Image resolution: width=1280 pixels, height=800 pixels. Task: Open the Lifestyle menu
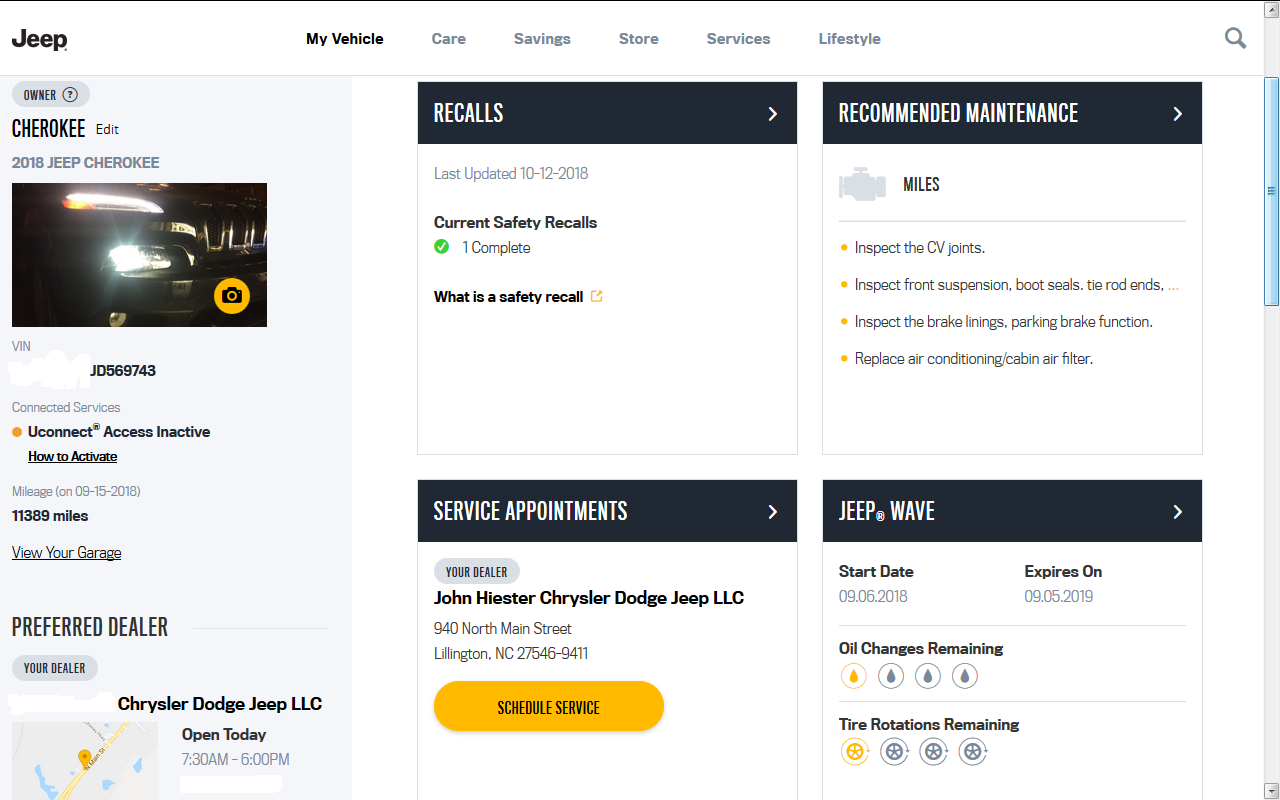[849, 39]
